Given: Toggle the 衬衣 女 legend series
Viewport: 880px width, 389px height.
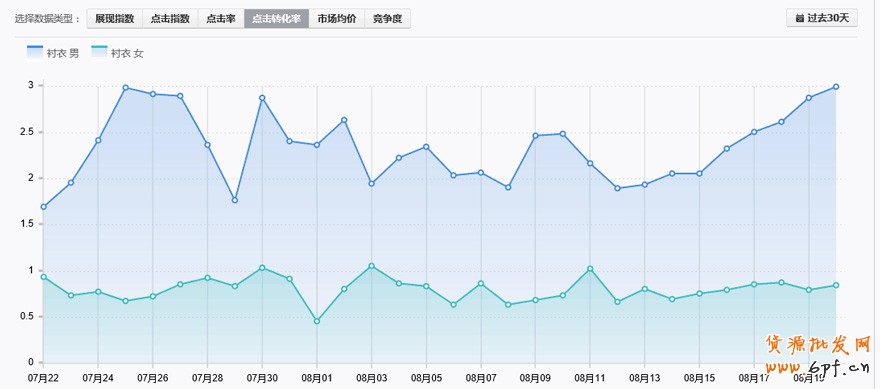Looking at the screenshot, I should point(118,53).
